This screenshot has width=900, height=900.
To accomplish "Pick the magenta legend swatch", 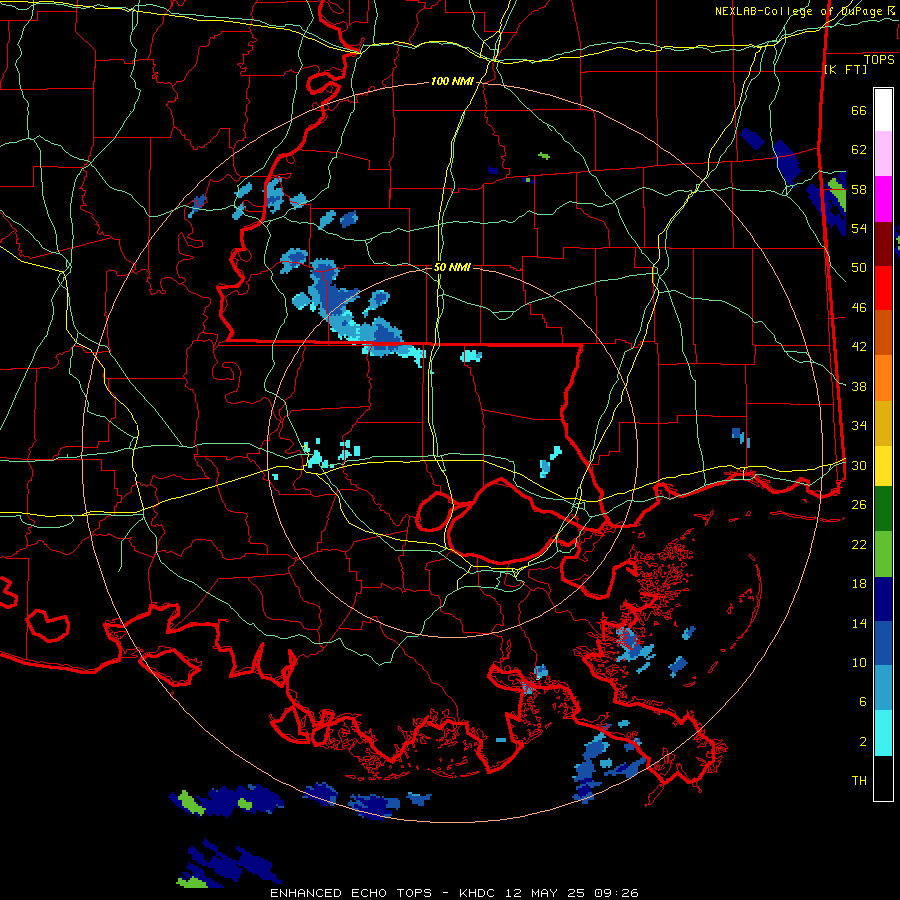I will click(x=883, y=199).
